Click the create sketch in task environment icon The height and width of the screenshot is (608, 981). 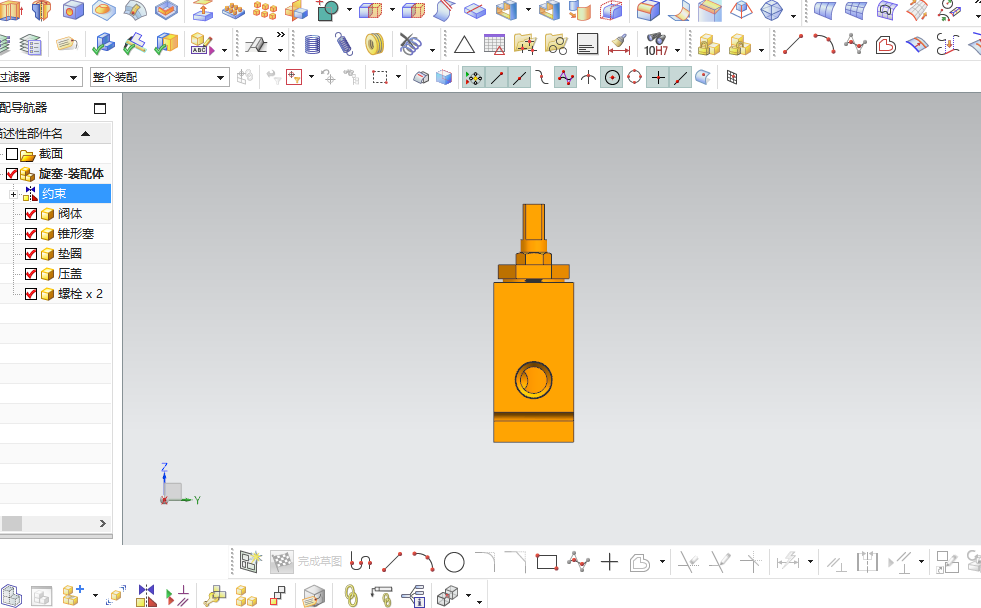coord(251,562)
